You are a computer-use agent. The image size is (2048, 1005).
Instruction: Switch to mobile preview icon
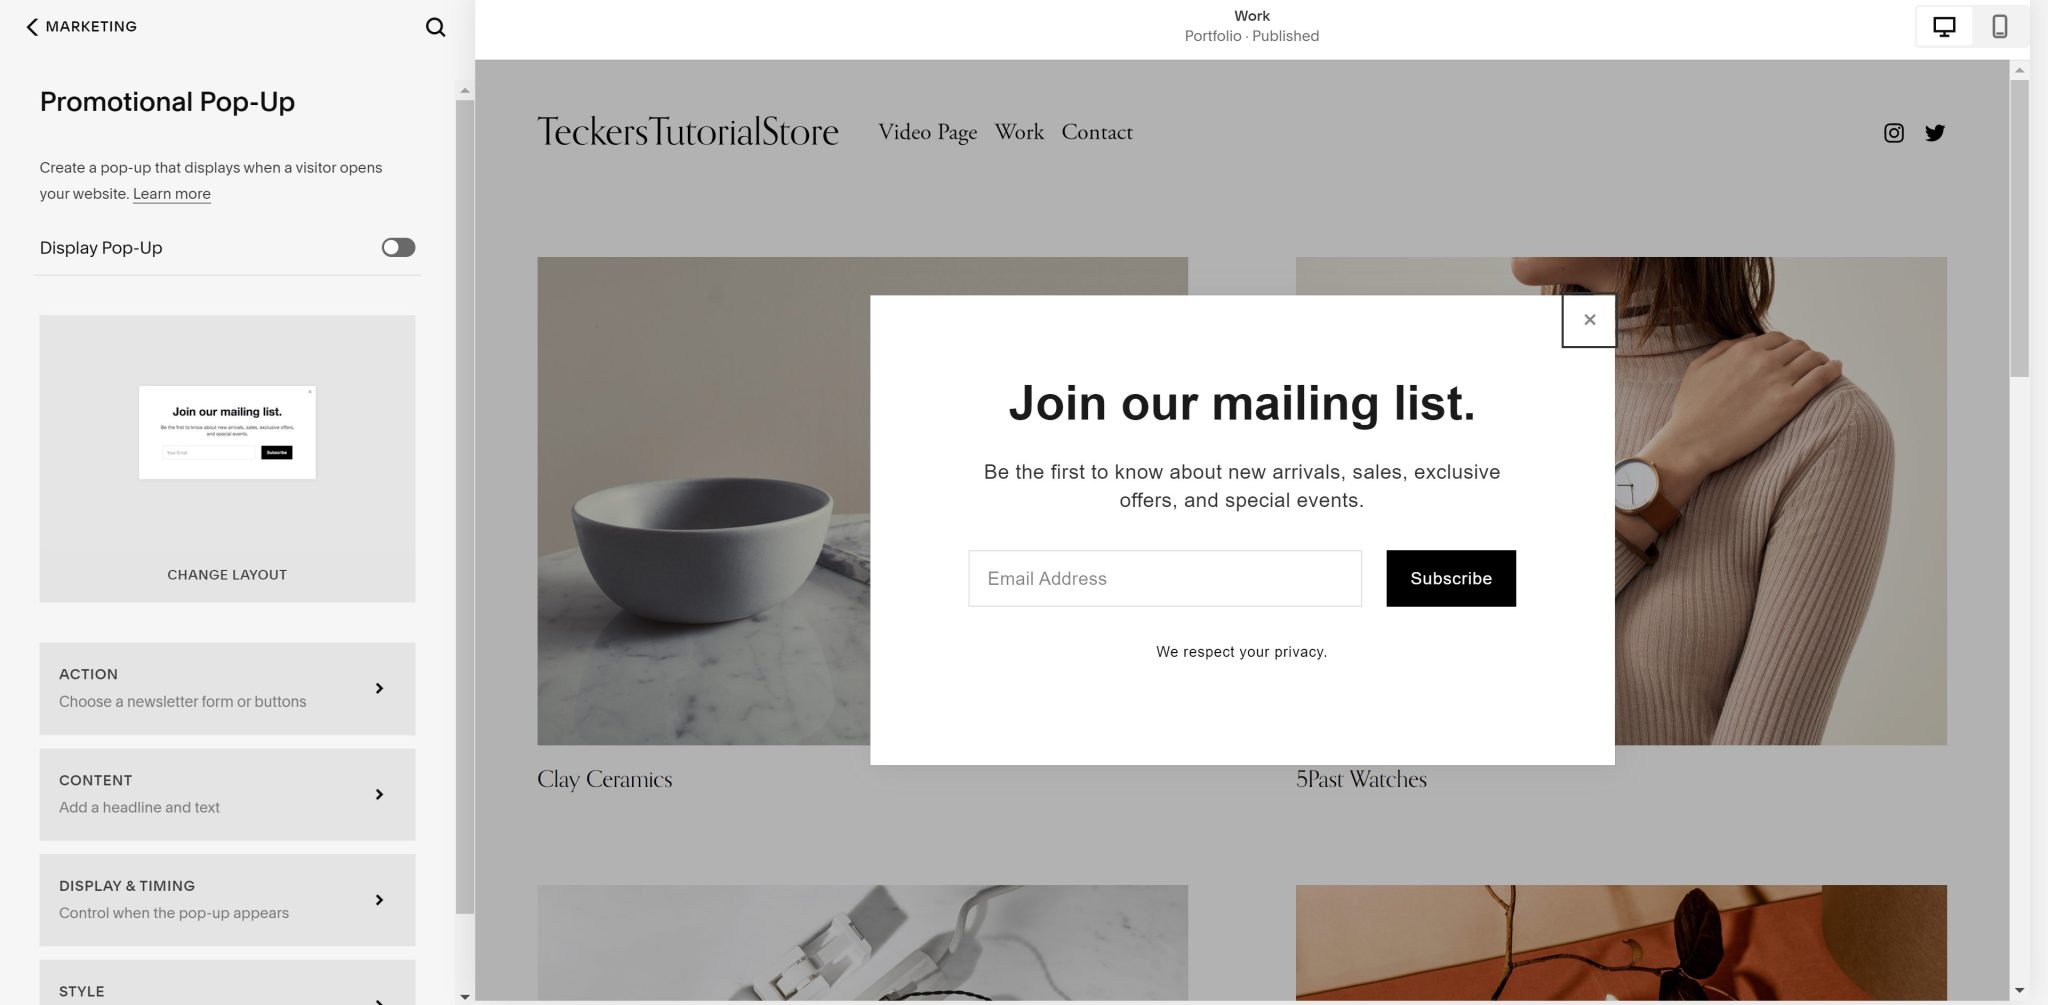coord(2000,27)
